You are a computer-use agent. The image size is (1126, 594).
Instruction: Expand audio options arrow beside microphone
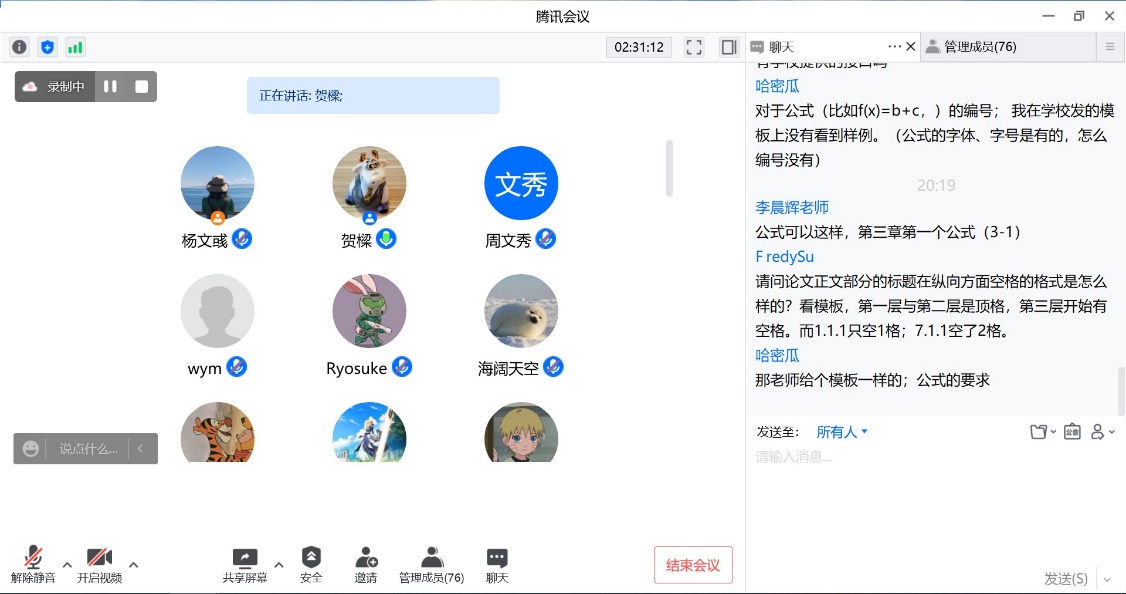67,565
